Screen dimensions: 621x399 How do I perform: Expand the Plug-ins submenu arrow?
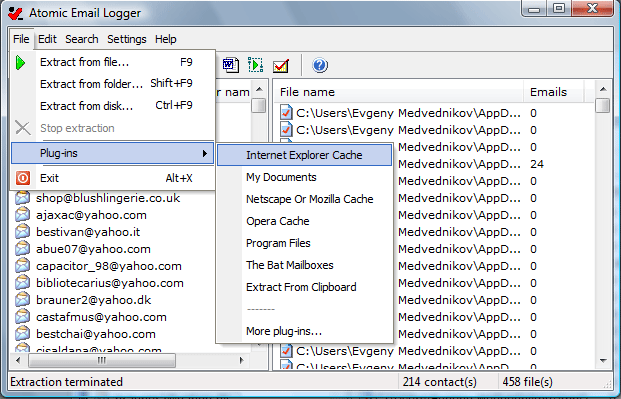pos(204,153)
